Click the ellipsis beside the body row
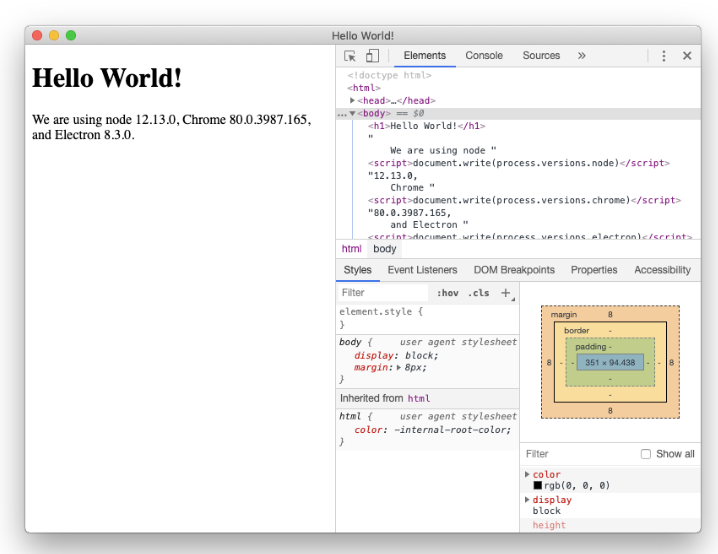718x554 pixels. click(x=342, y=114)
